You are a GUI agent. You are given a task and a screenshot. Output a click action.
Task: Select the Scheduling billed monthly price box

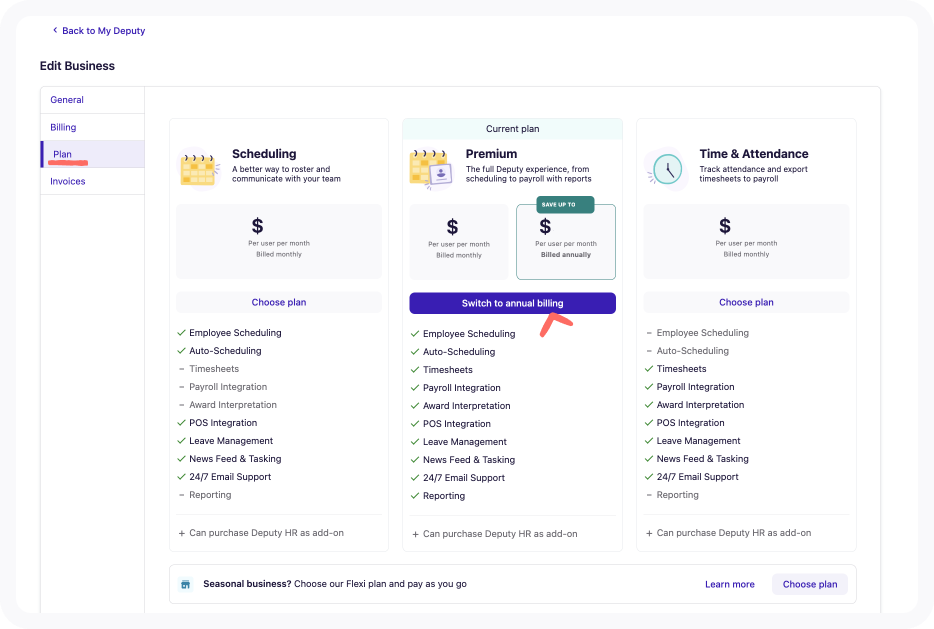click(279, 241)
